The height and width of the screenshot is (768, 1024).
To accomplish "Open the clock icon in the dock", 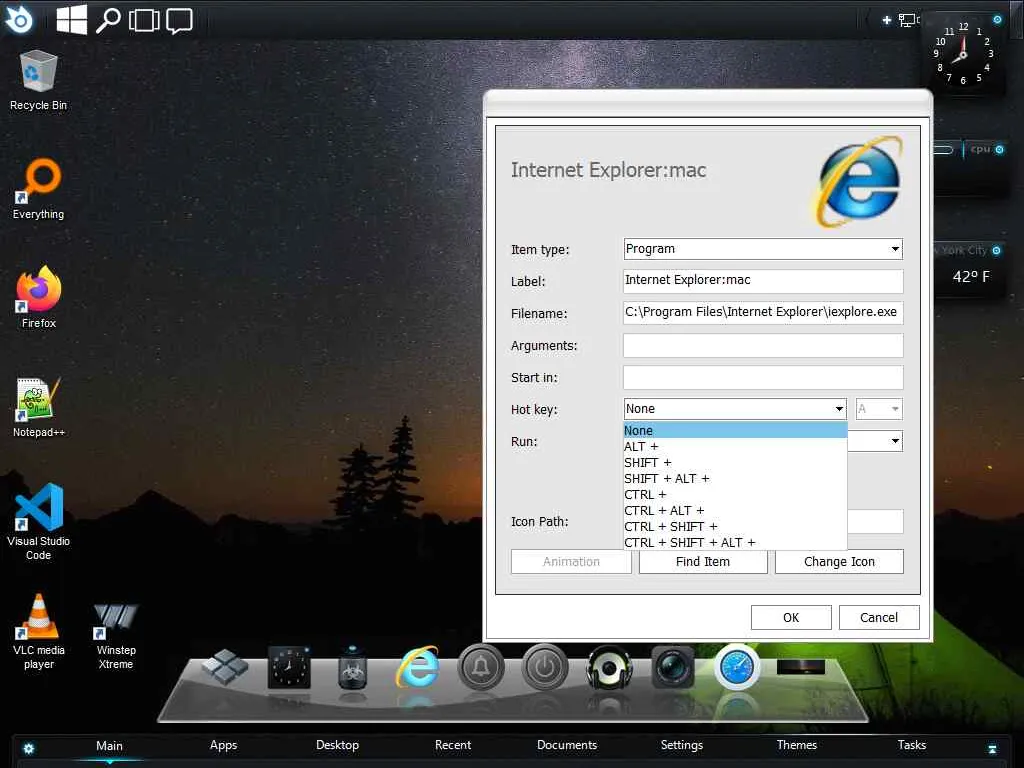I will pyautogui.click(x=289, y=667).
